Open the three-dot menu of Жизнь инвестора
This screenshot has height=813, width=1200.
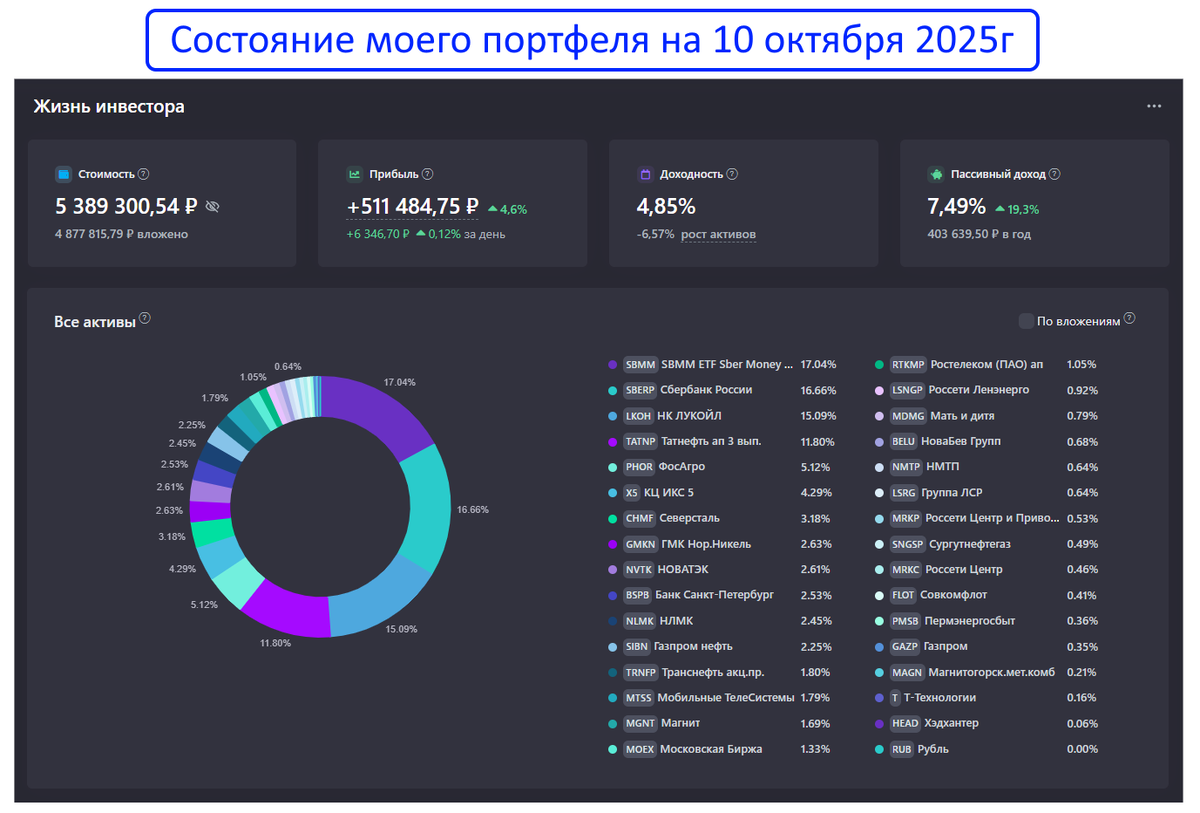click(1154, 106)
